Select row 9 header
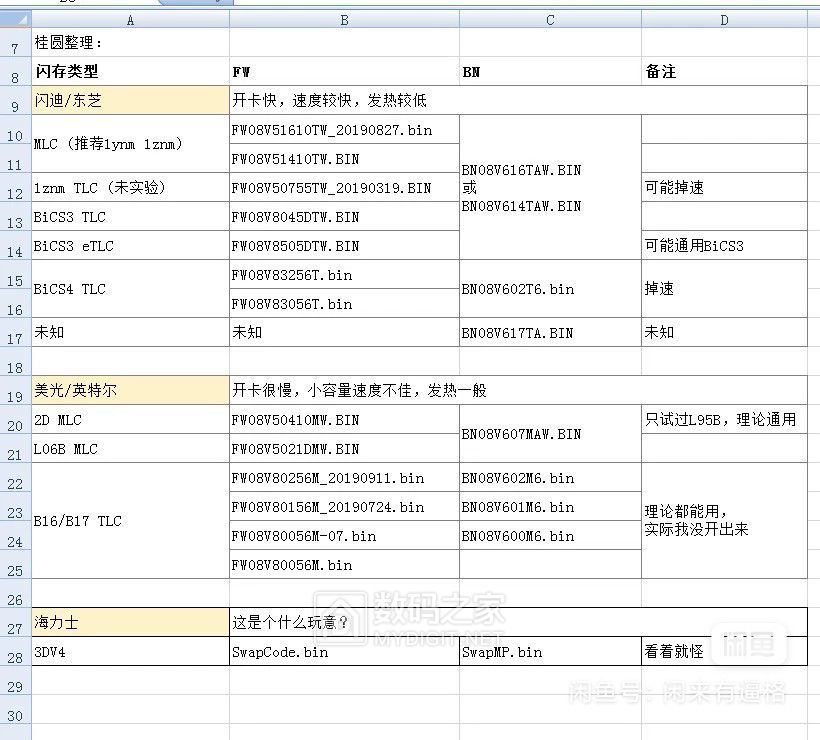The image size is (820, 740). tap(15, 100)
